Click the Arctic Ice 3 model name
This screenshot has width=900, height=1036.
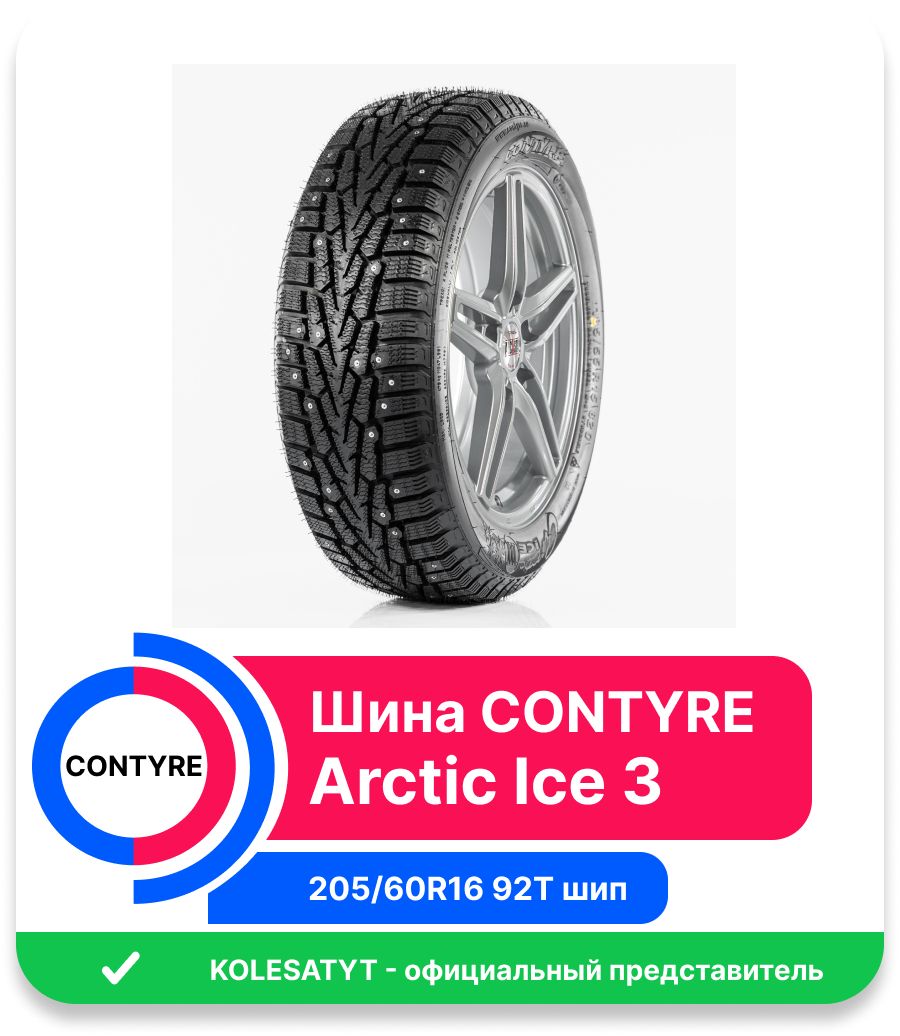[x=485, y=782]
